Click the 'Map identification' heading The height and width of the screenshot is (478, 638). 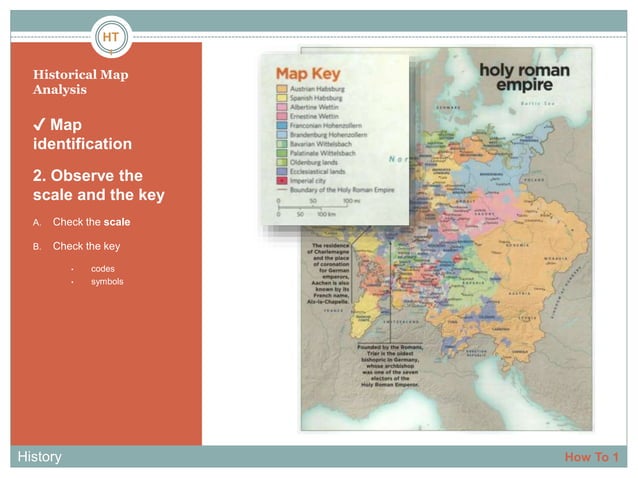82,134
